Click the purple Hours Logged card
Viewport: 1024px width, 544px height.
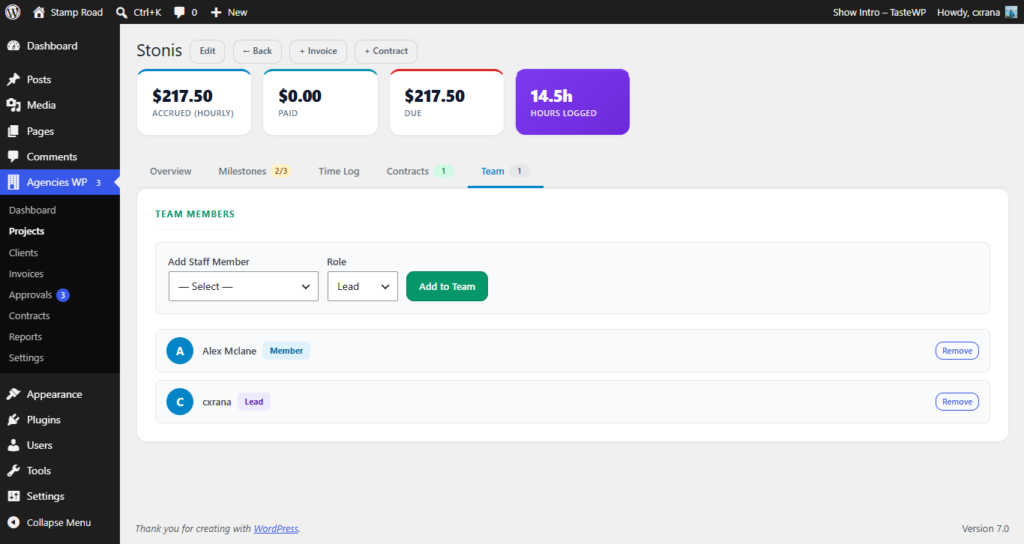(573, 102)
